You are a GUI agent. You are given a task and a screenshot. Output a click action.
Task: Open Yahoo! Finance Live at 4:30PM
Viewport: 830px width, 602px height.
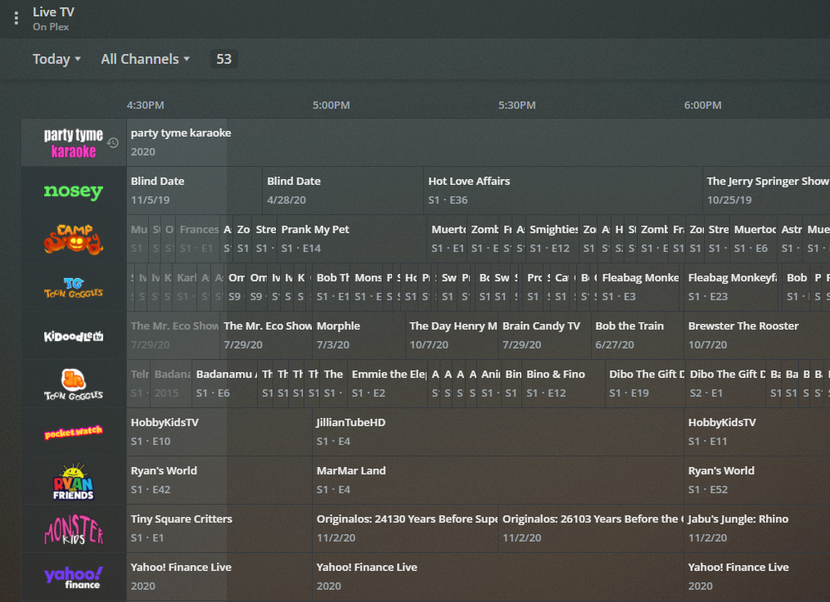[219, 576]
